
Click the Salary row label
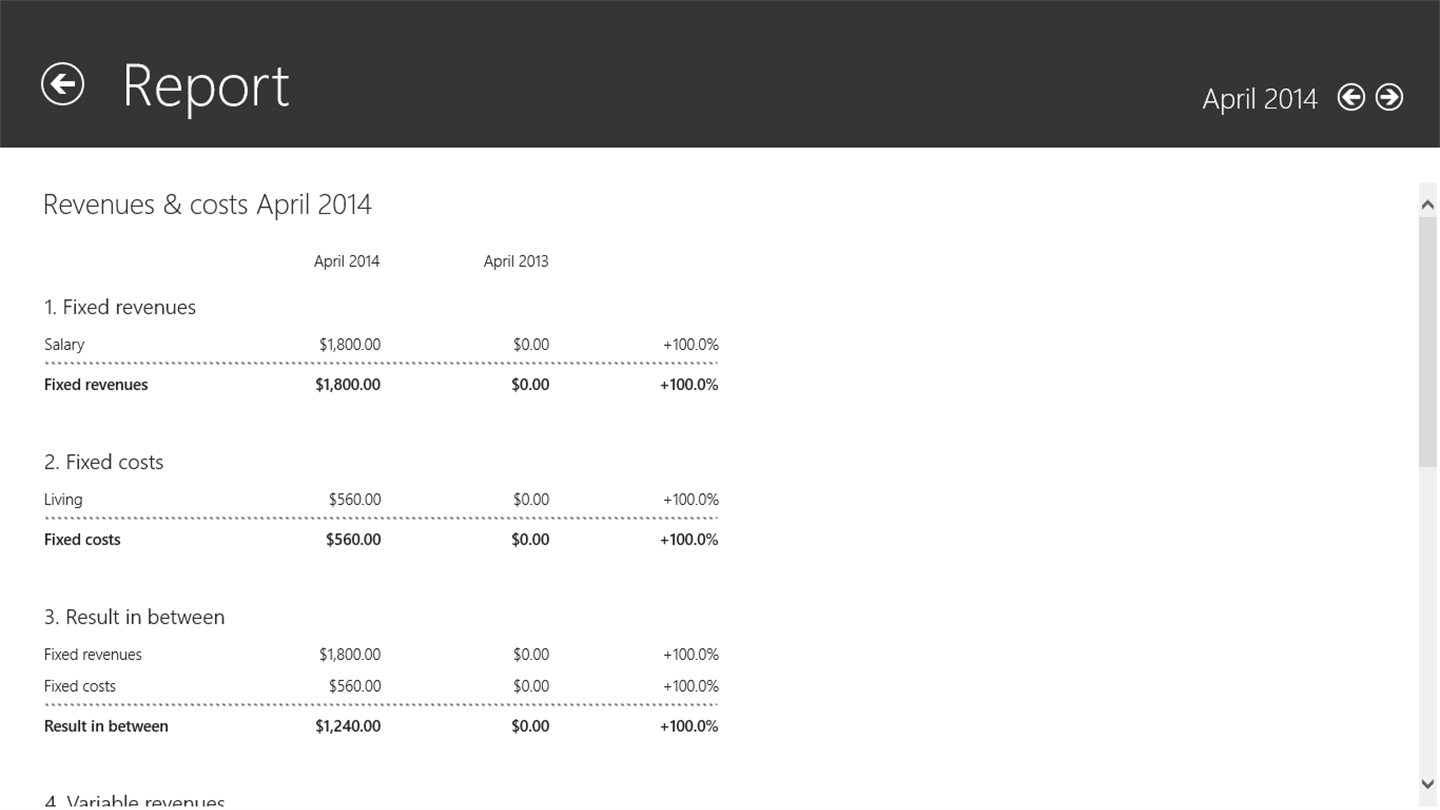[64, 344]
